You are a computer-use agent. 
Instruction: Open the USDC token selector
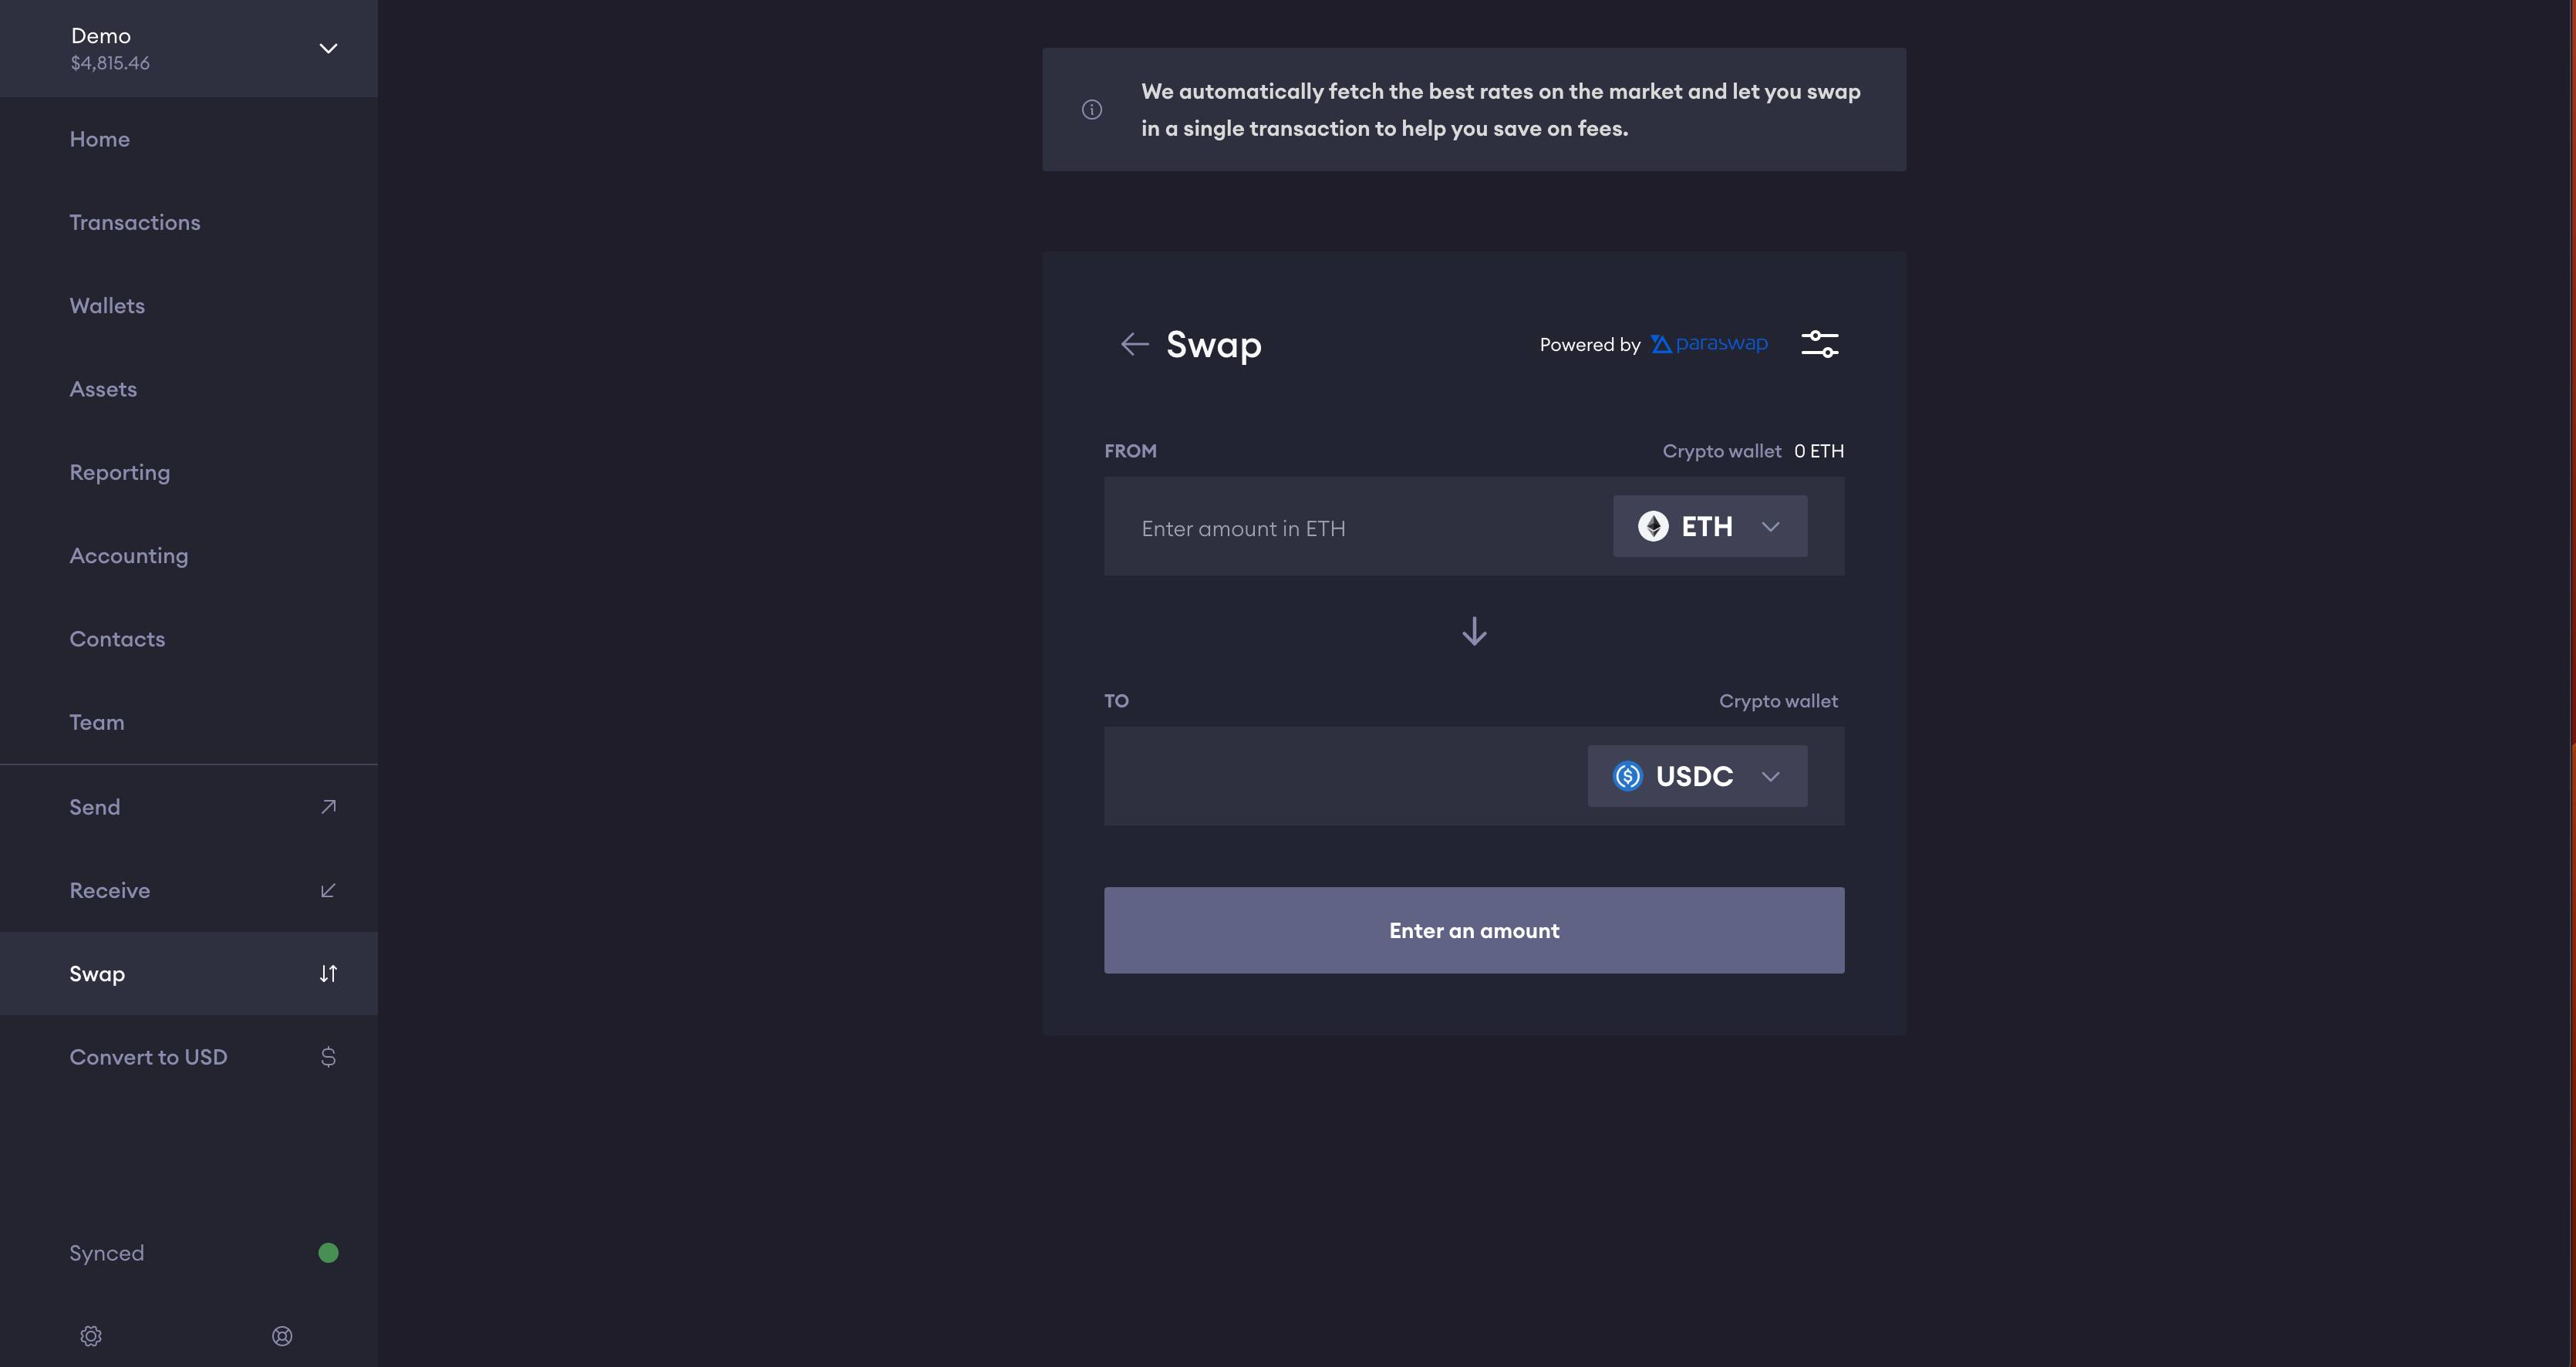(x=1697, y=777)
